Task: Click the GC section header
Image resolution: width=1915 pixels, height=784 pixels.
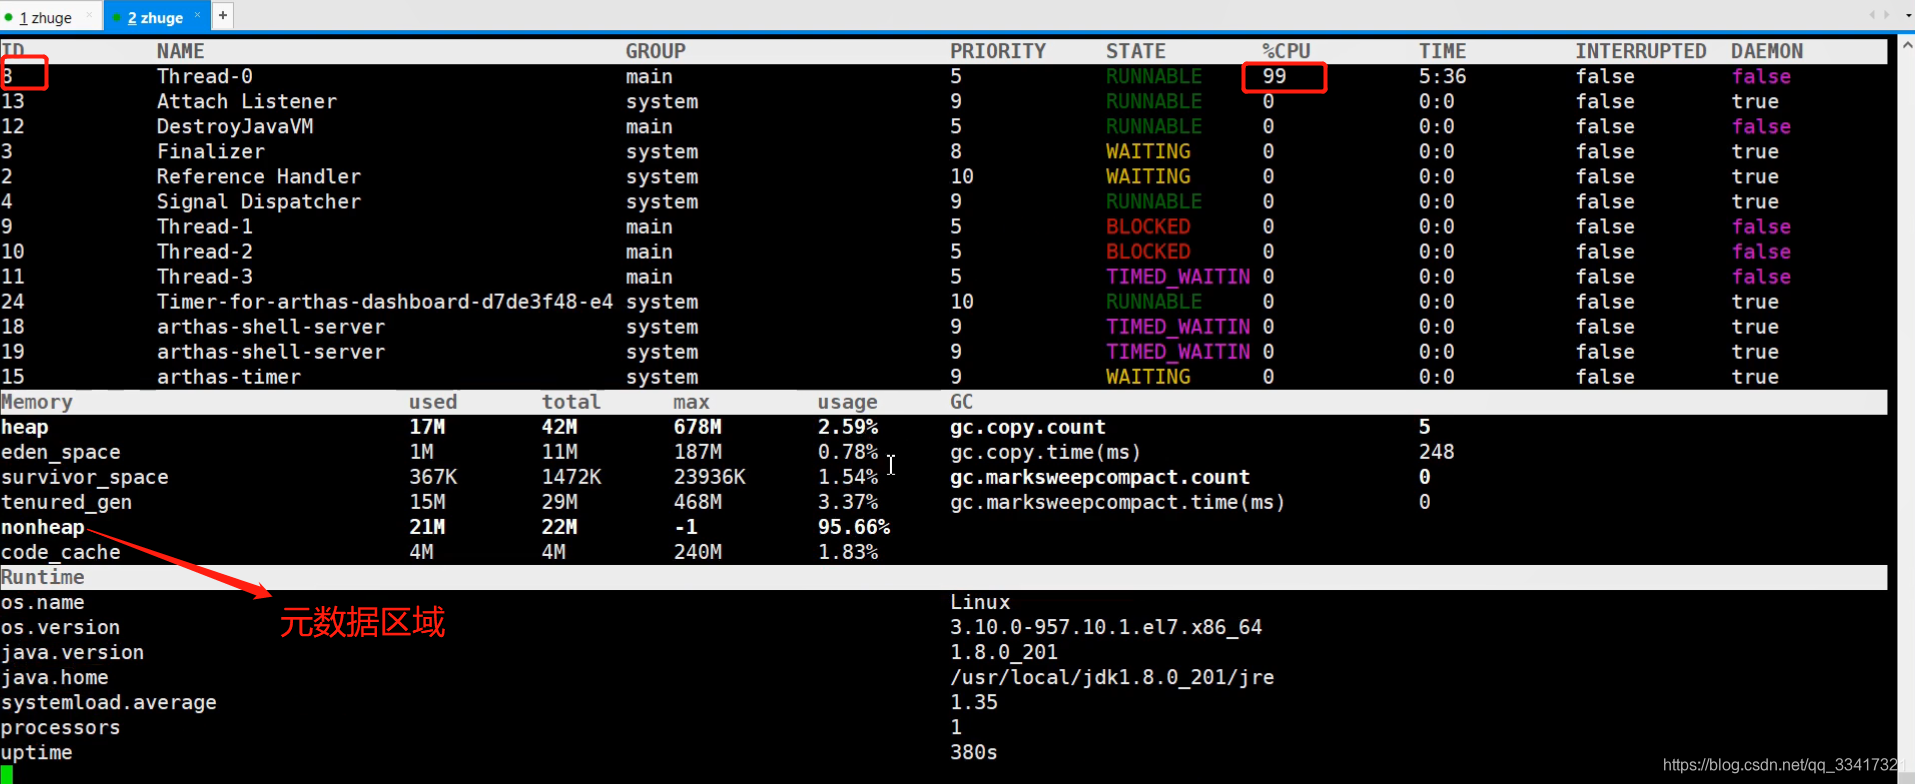Action: 961,402
